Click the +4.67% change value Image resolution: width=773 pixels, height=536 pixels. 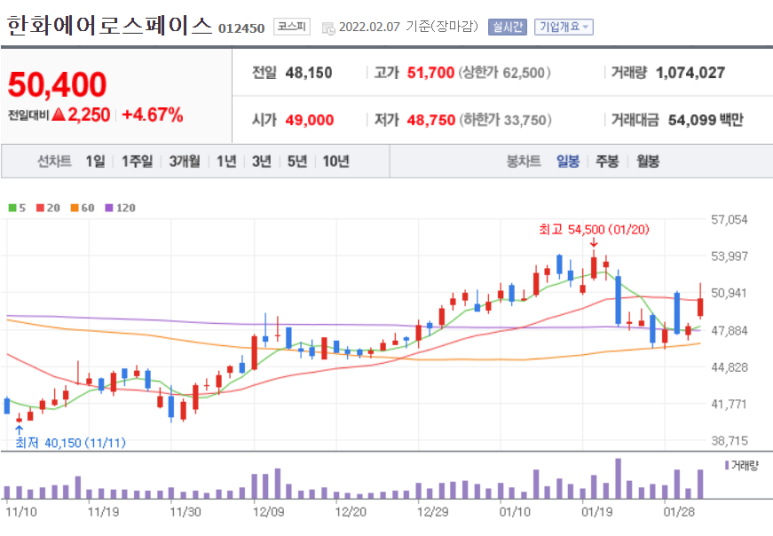click(x=152, y=115)
